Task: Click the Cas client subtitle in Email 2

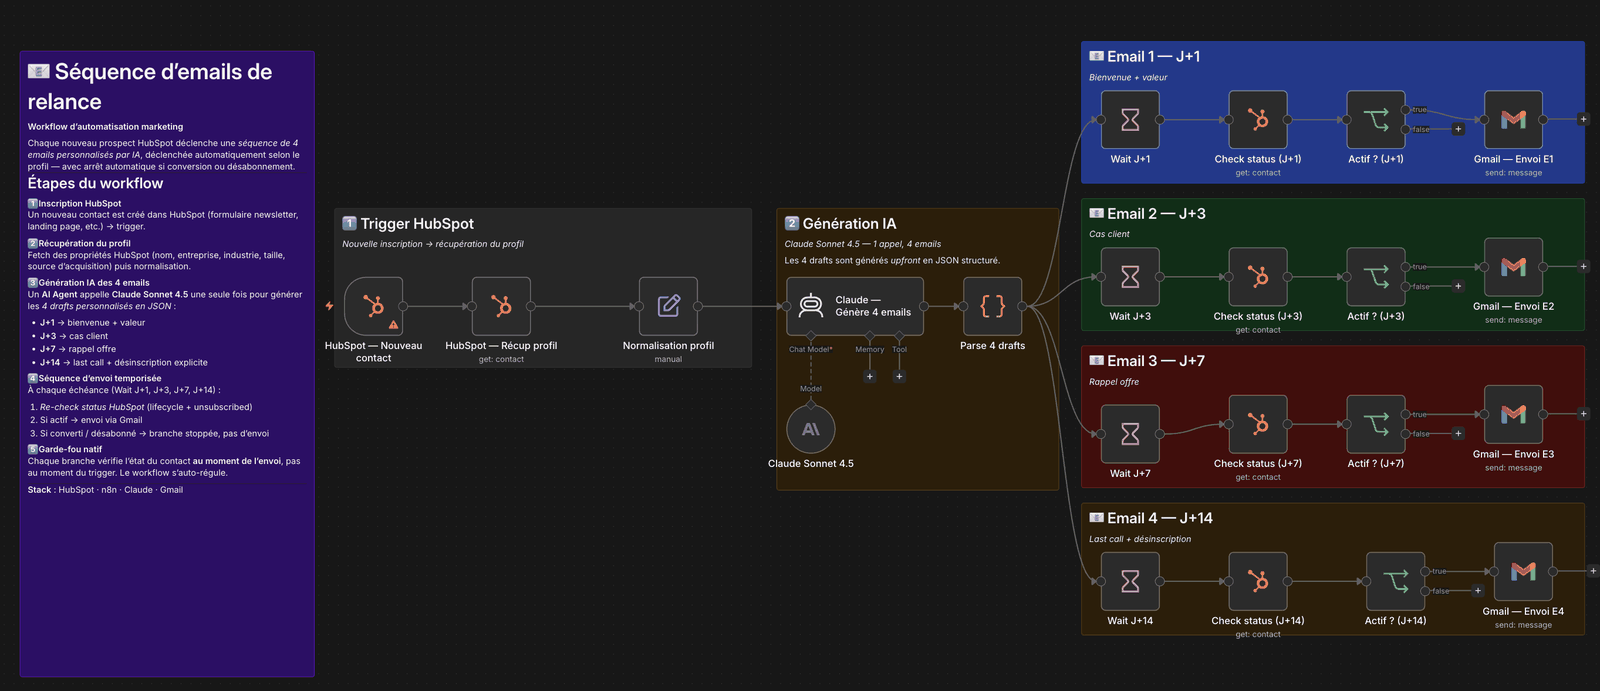Action: click(x=1109, y=234)
